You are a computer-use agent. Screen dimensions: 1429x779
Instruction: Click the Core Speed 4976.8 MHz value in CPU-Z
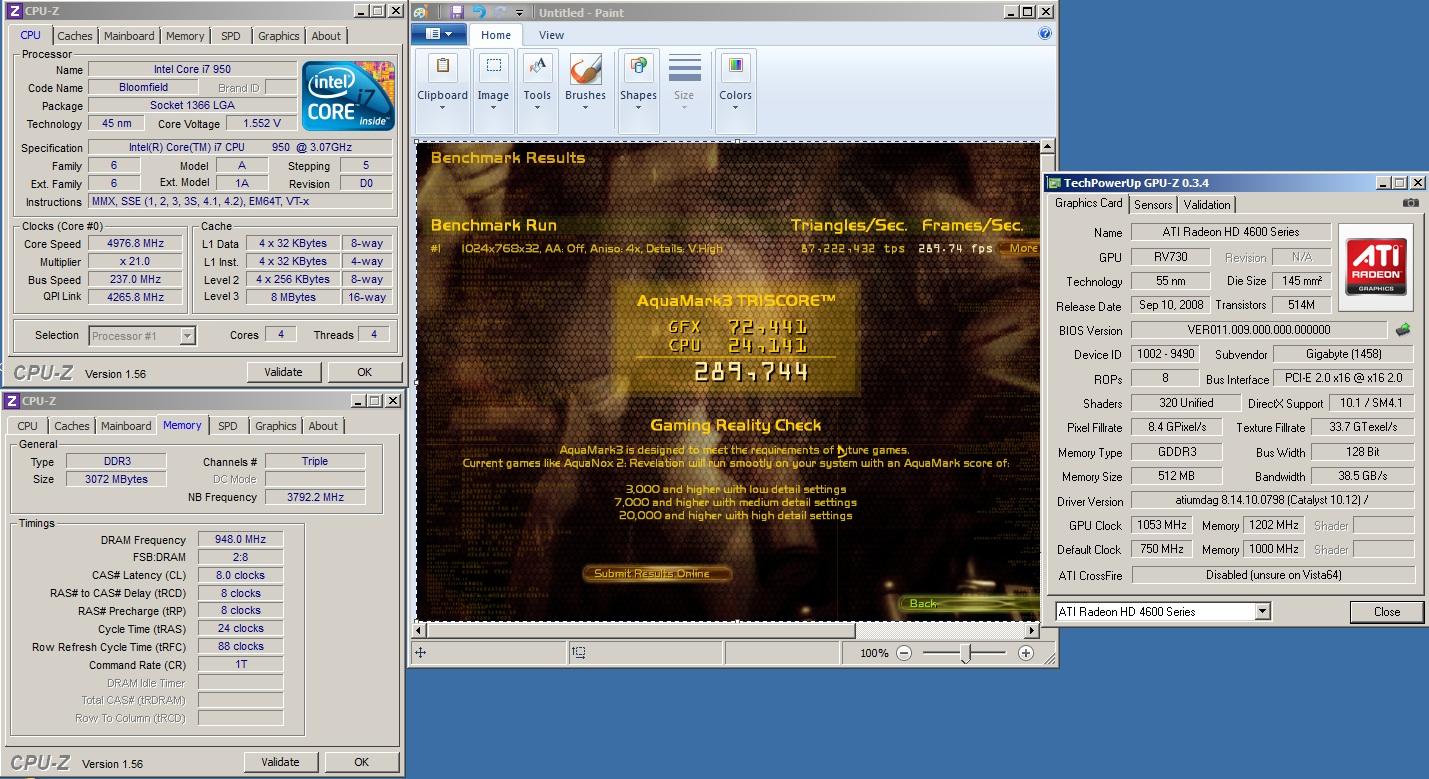[x=136, y=244]
